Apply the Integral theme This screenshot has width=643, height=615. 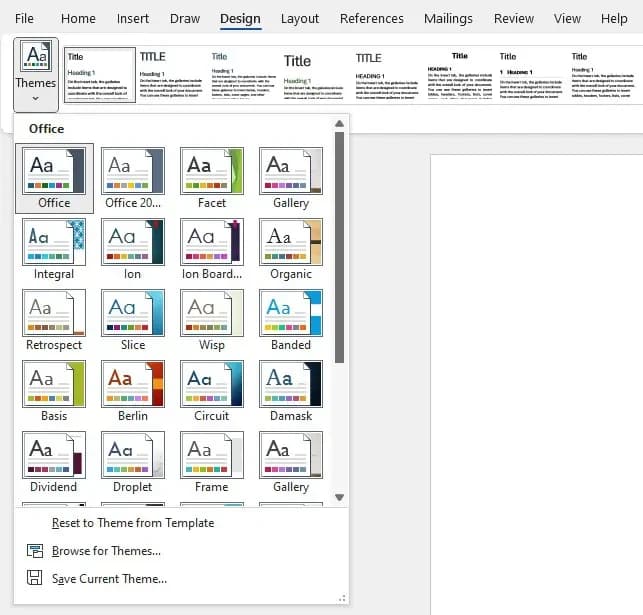(54, 249)
